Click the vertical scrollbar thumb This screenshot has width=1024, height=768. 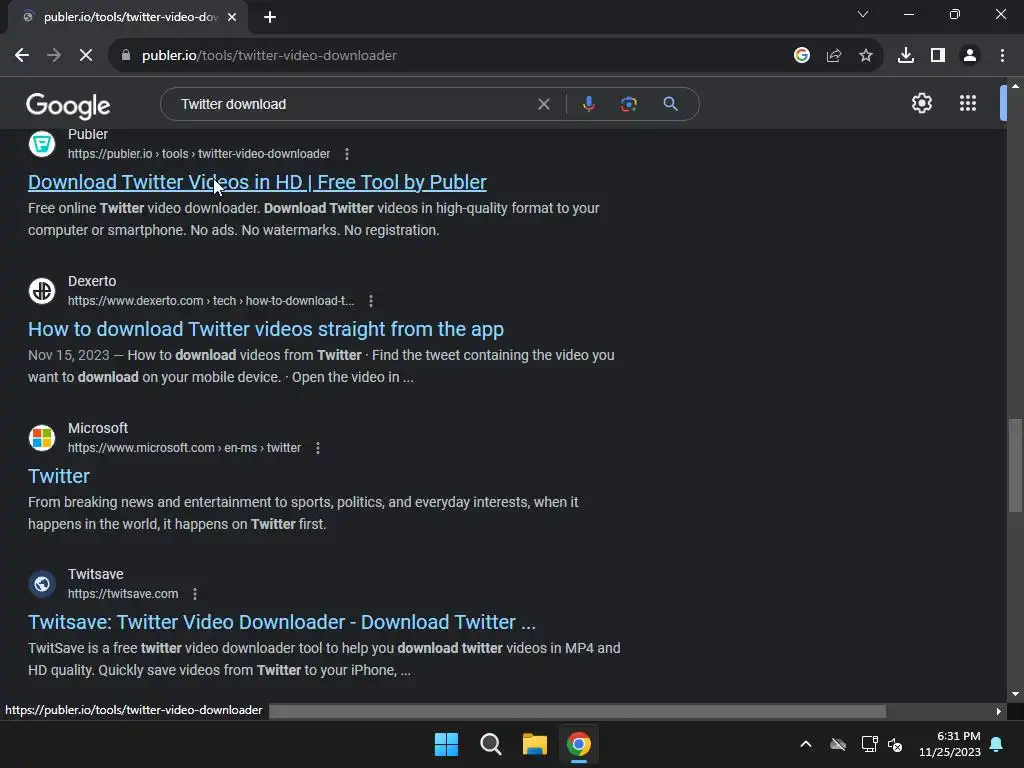[1016, 465]
